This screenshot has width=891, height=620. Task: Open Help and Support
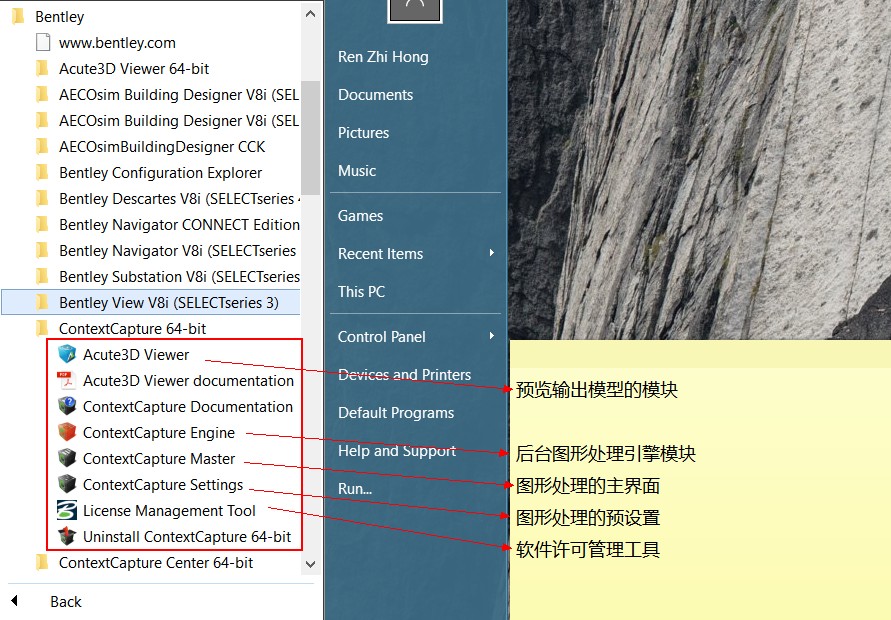[397, 451]
